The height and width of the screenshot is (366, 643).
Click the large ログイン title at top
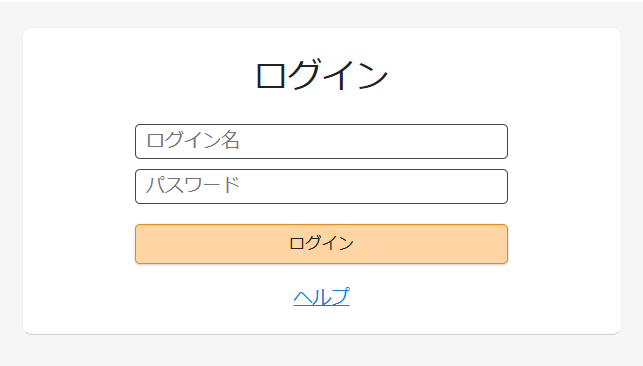point(321,76)
